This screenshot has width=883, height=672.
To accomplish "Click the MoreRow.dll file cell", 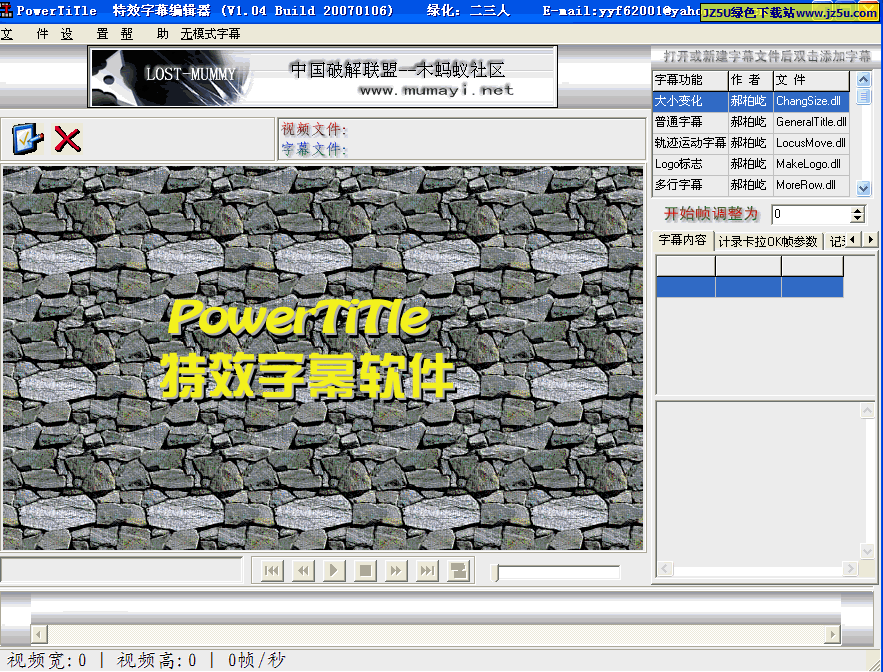I will click(x=811, y=185).
